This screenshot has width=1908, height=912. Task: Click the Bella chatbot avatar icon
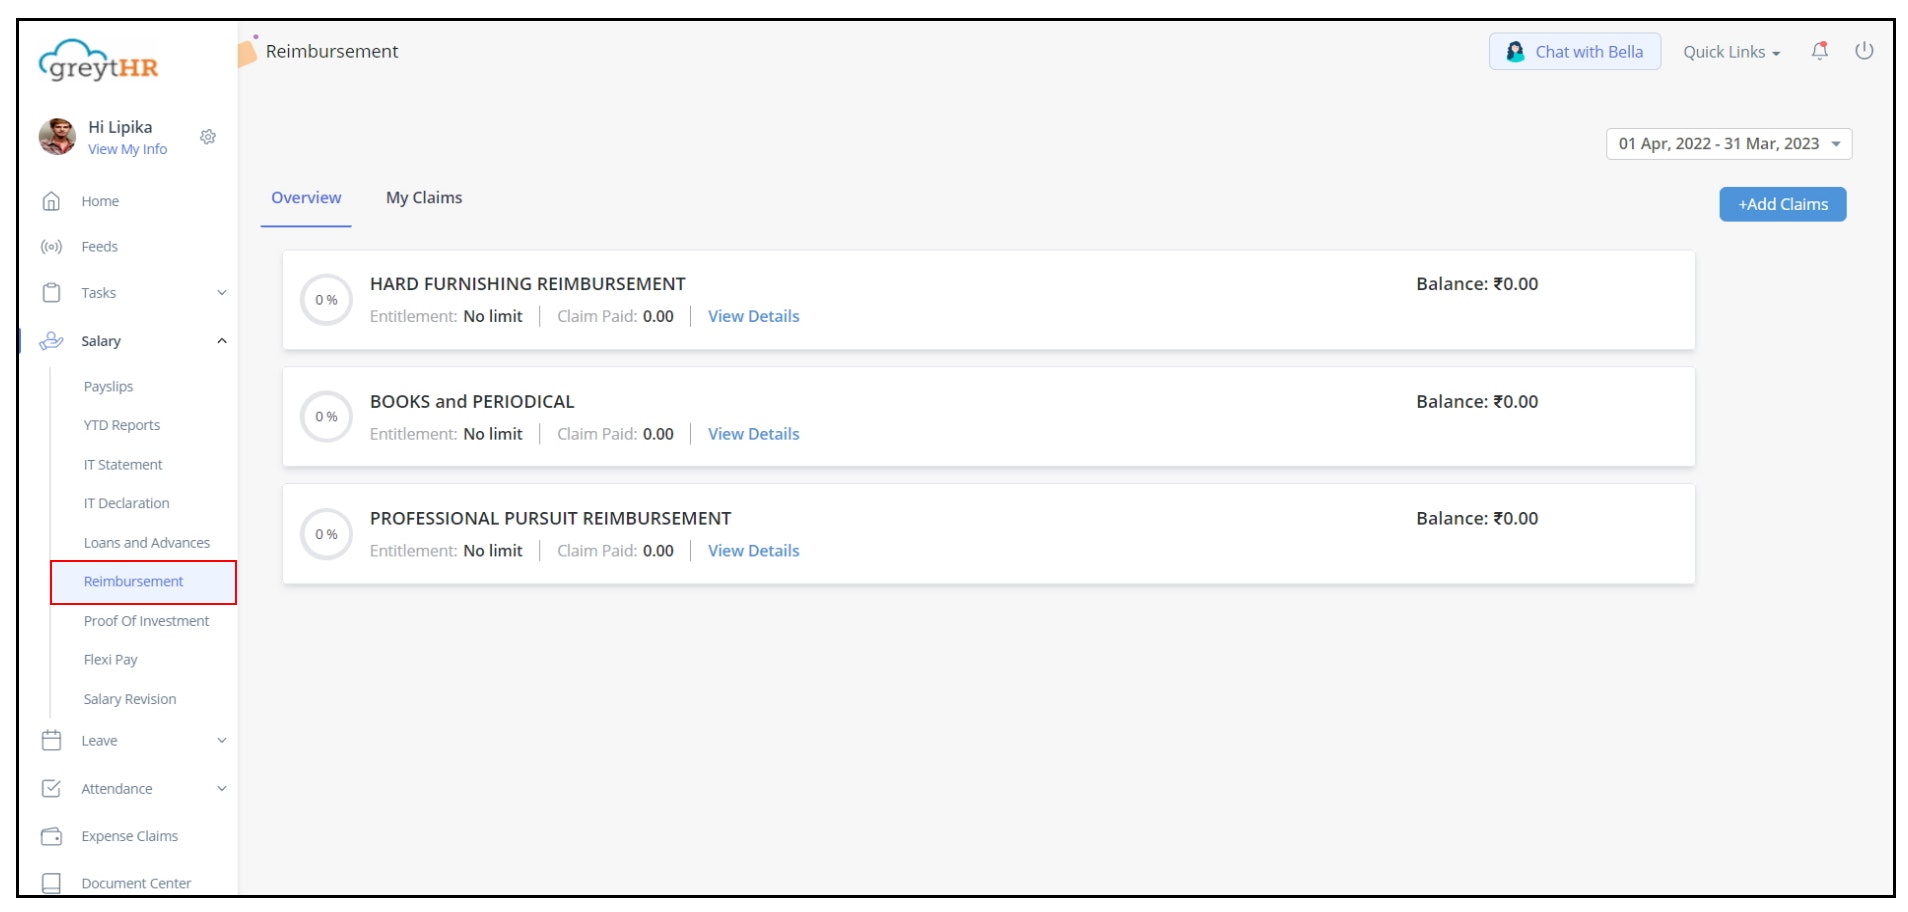pos(1515,52)
